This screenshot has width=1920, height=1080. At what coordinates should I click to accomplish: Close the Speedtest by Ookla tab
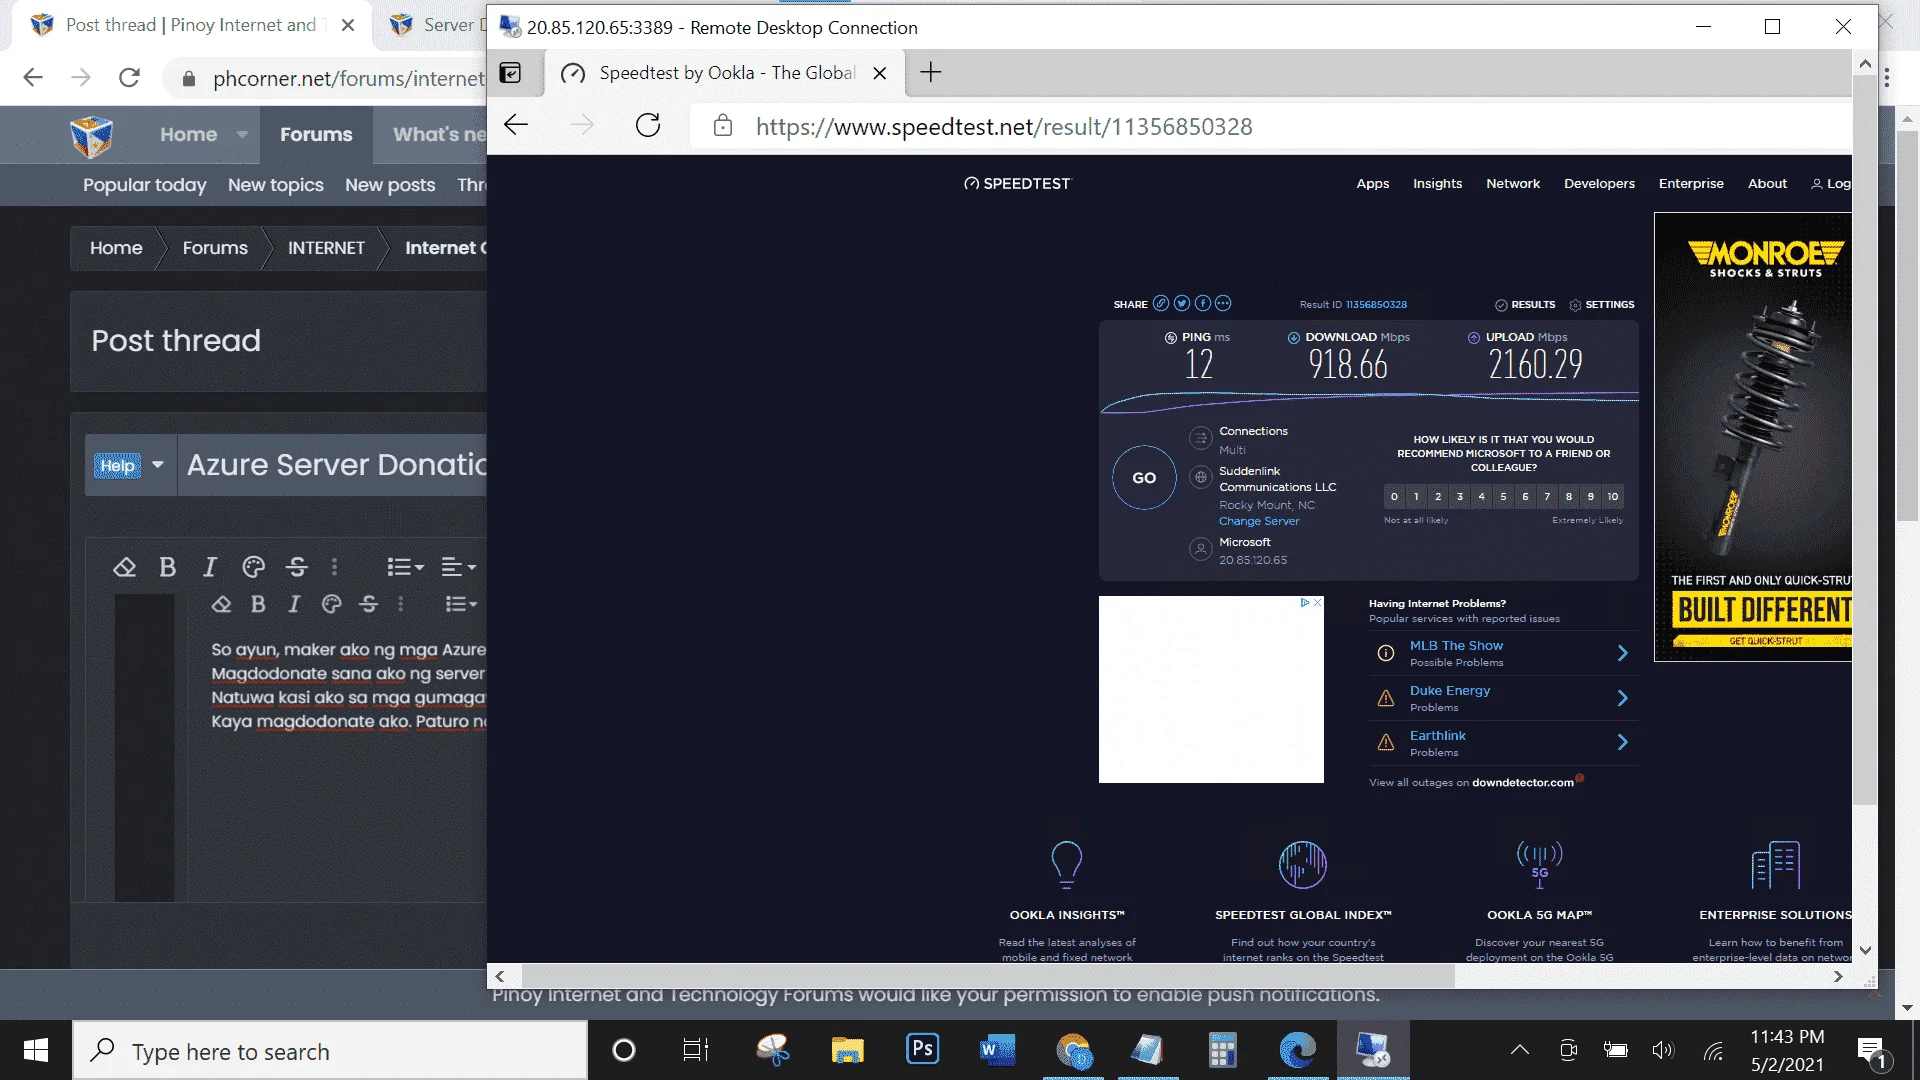pyautogui.click(x=880, y=73)
